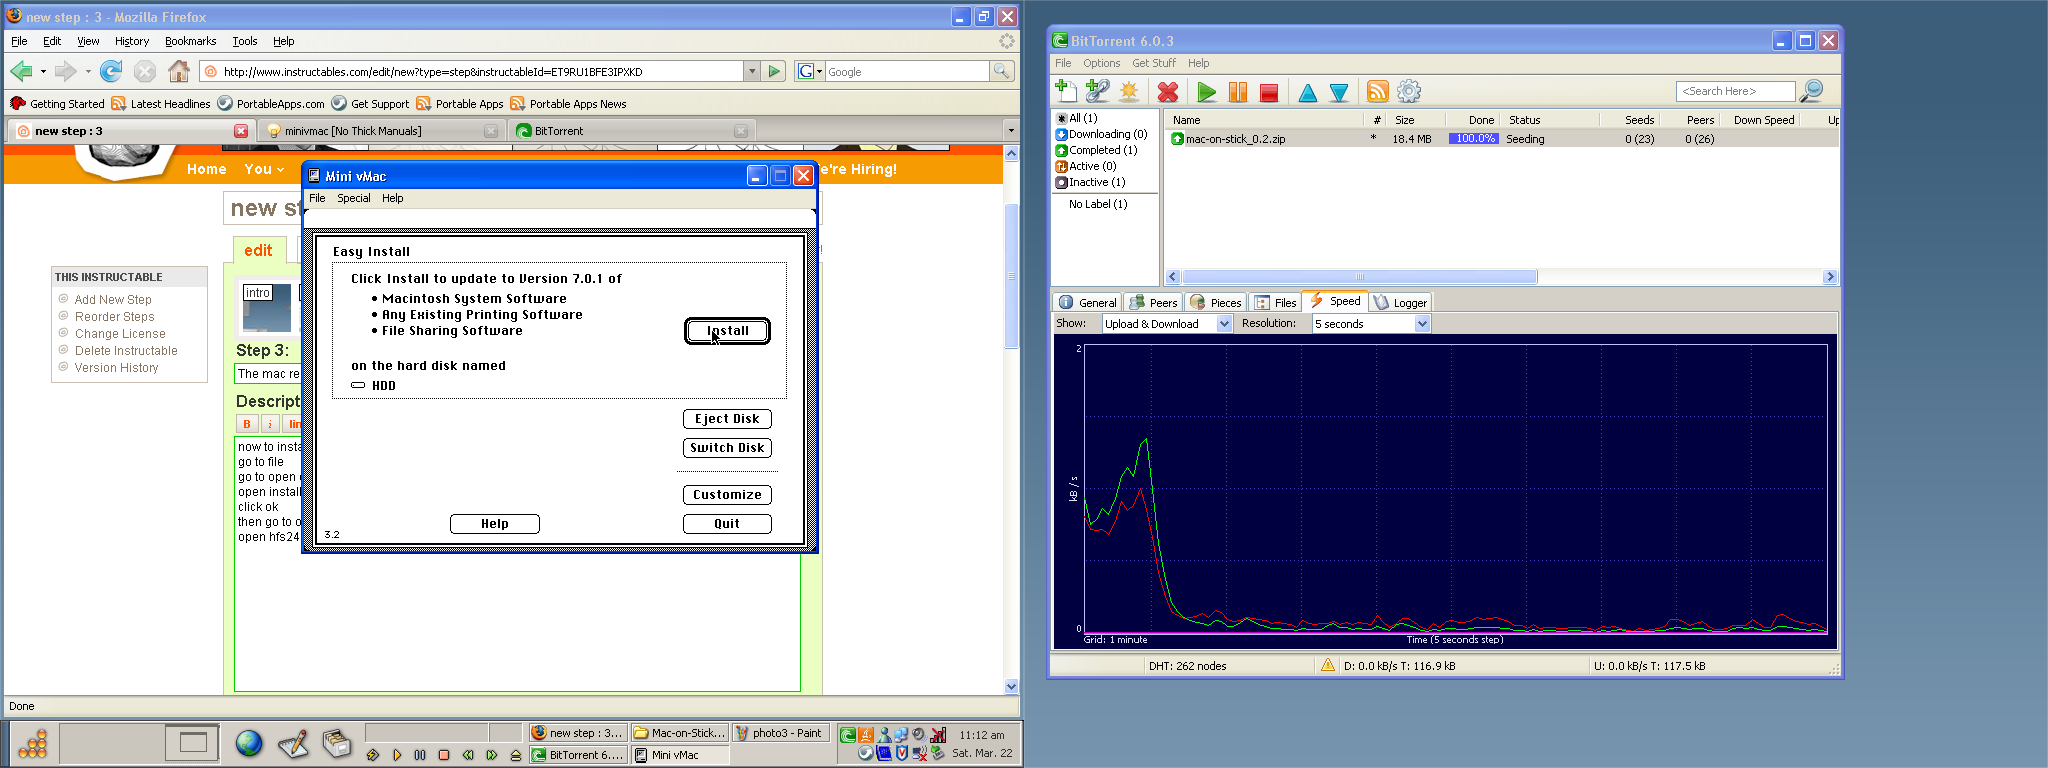Click Delete Instructable link

(x=126, y=351)
